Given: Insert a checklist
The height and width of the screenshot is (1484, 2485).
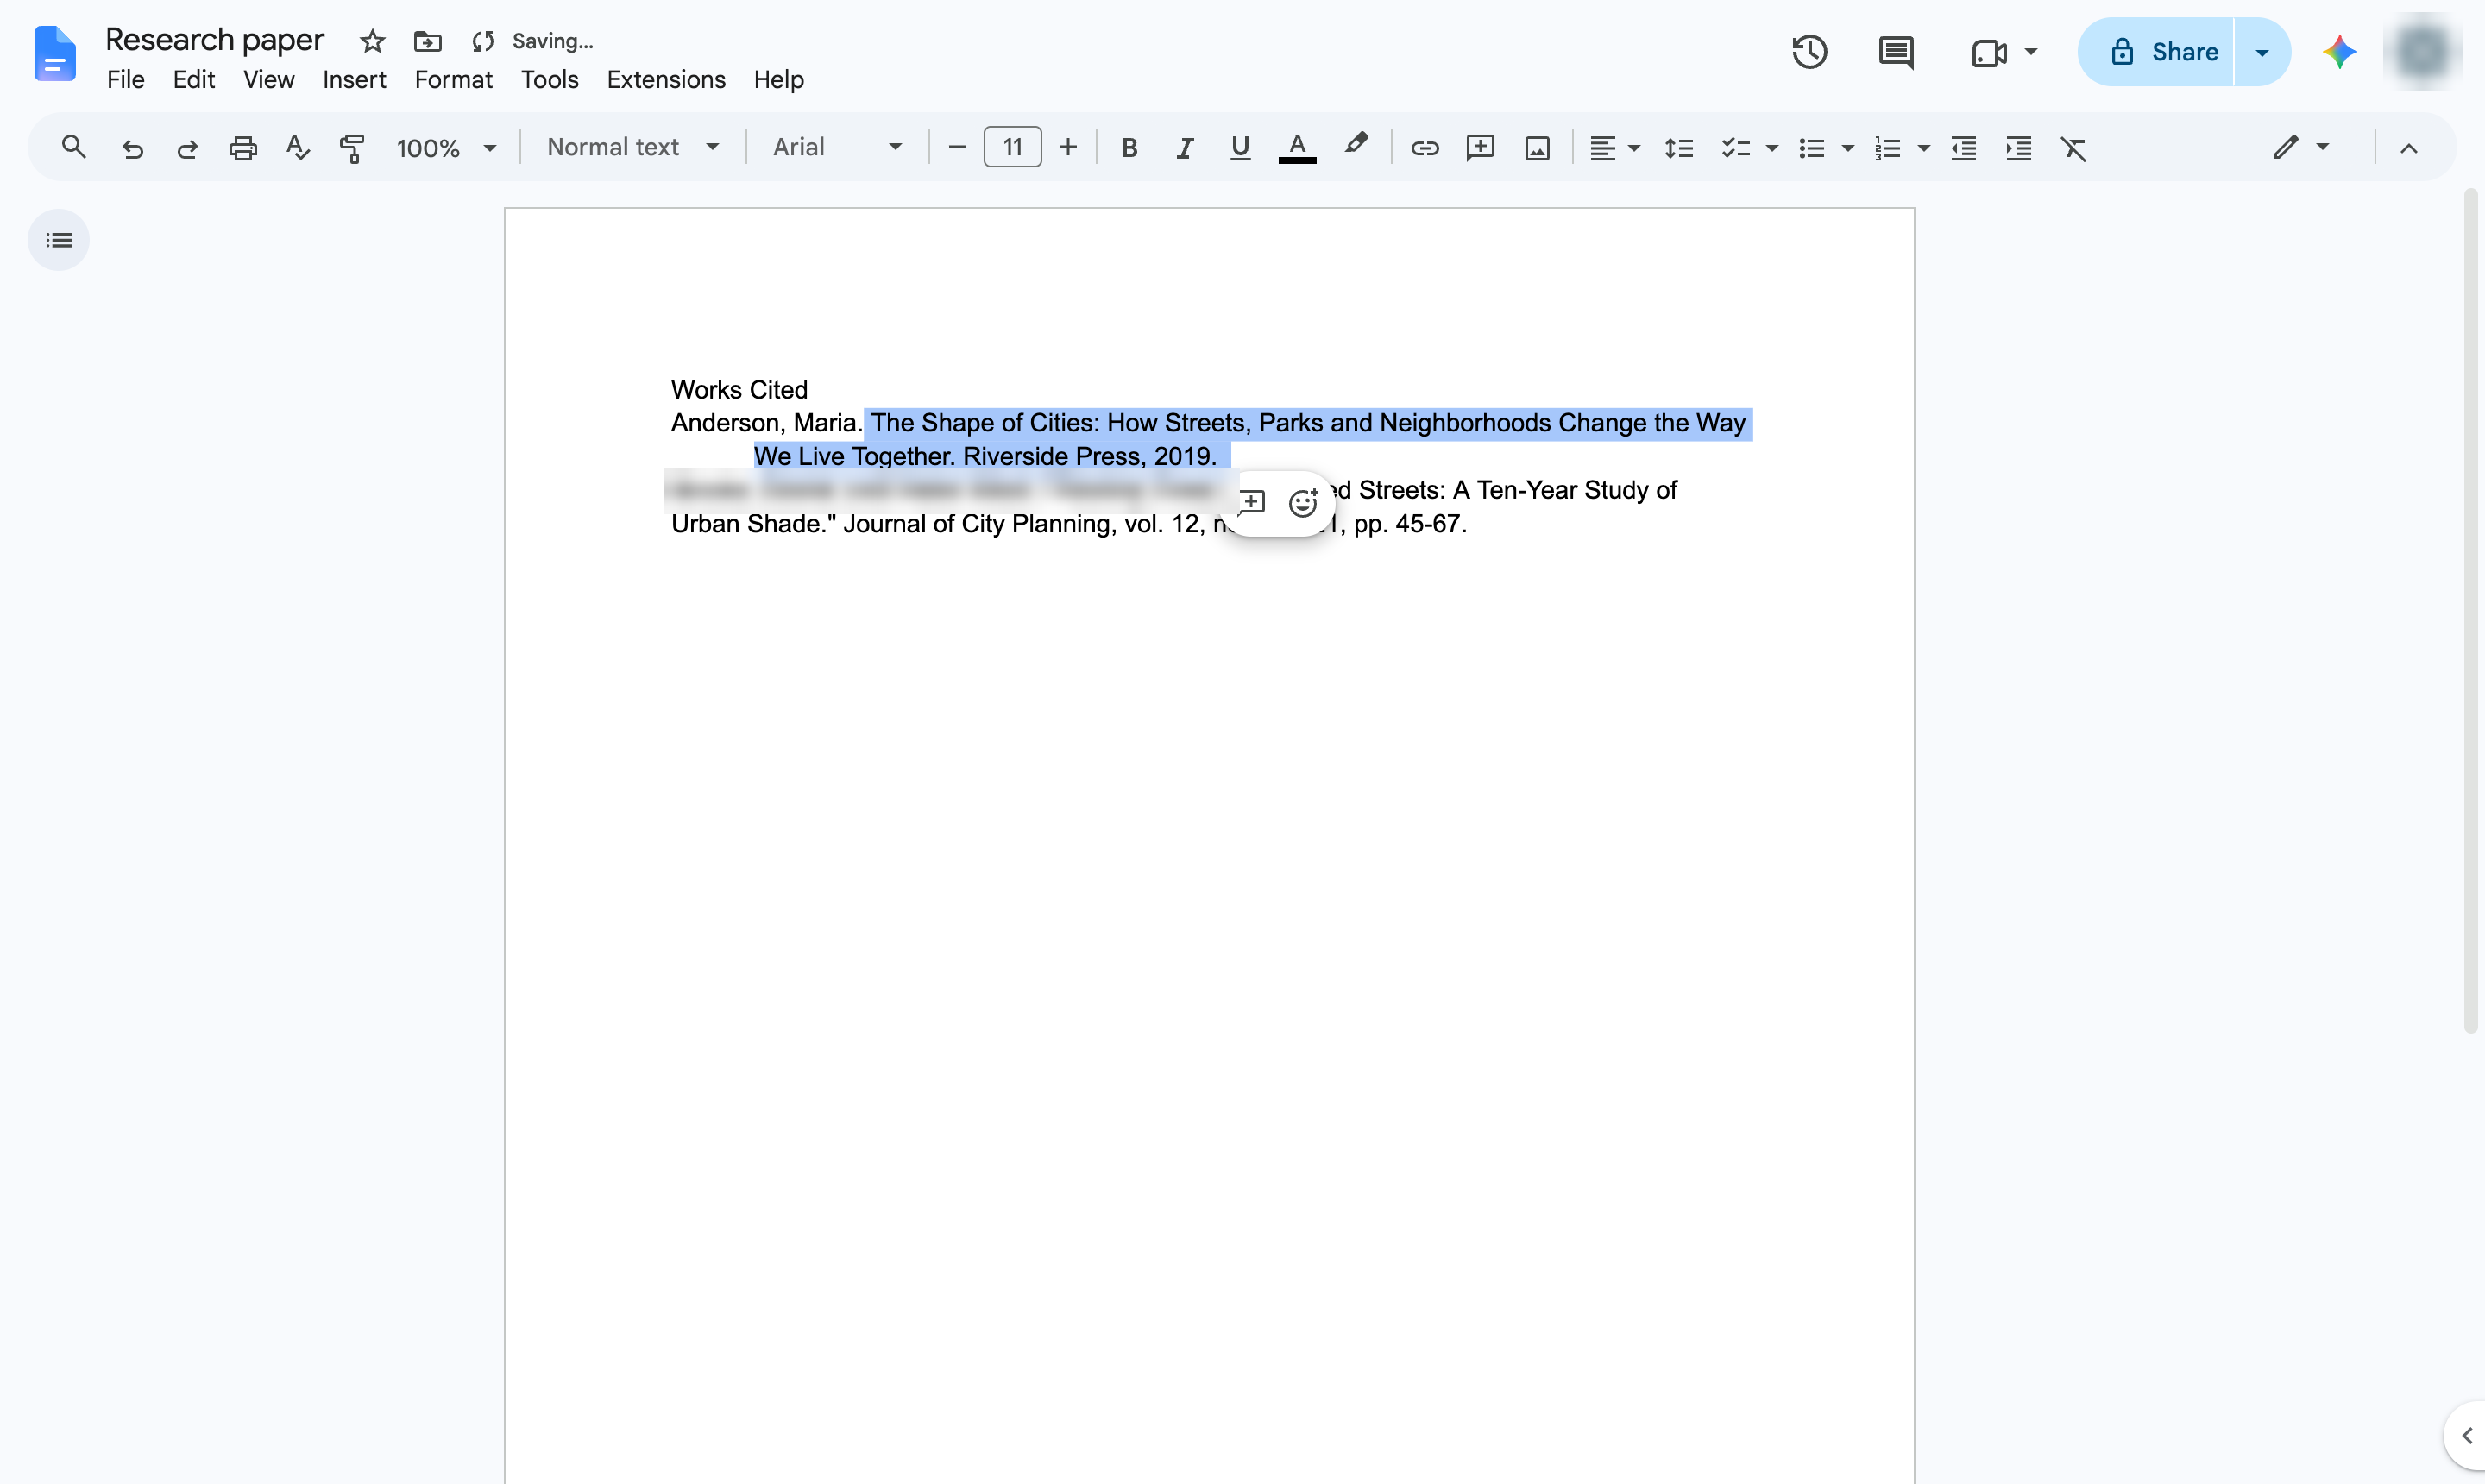Looking at the screenshot, I should pyautogui.click(x=1735, y=148).
